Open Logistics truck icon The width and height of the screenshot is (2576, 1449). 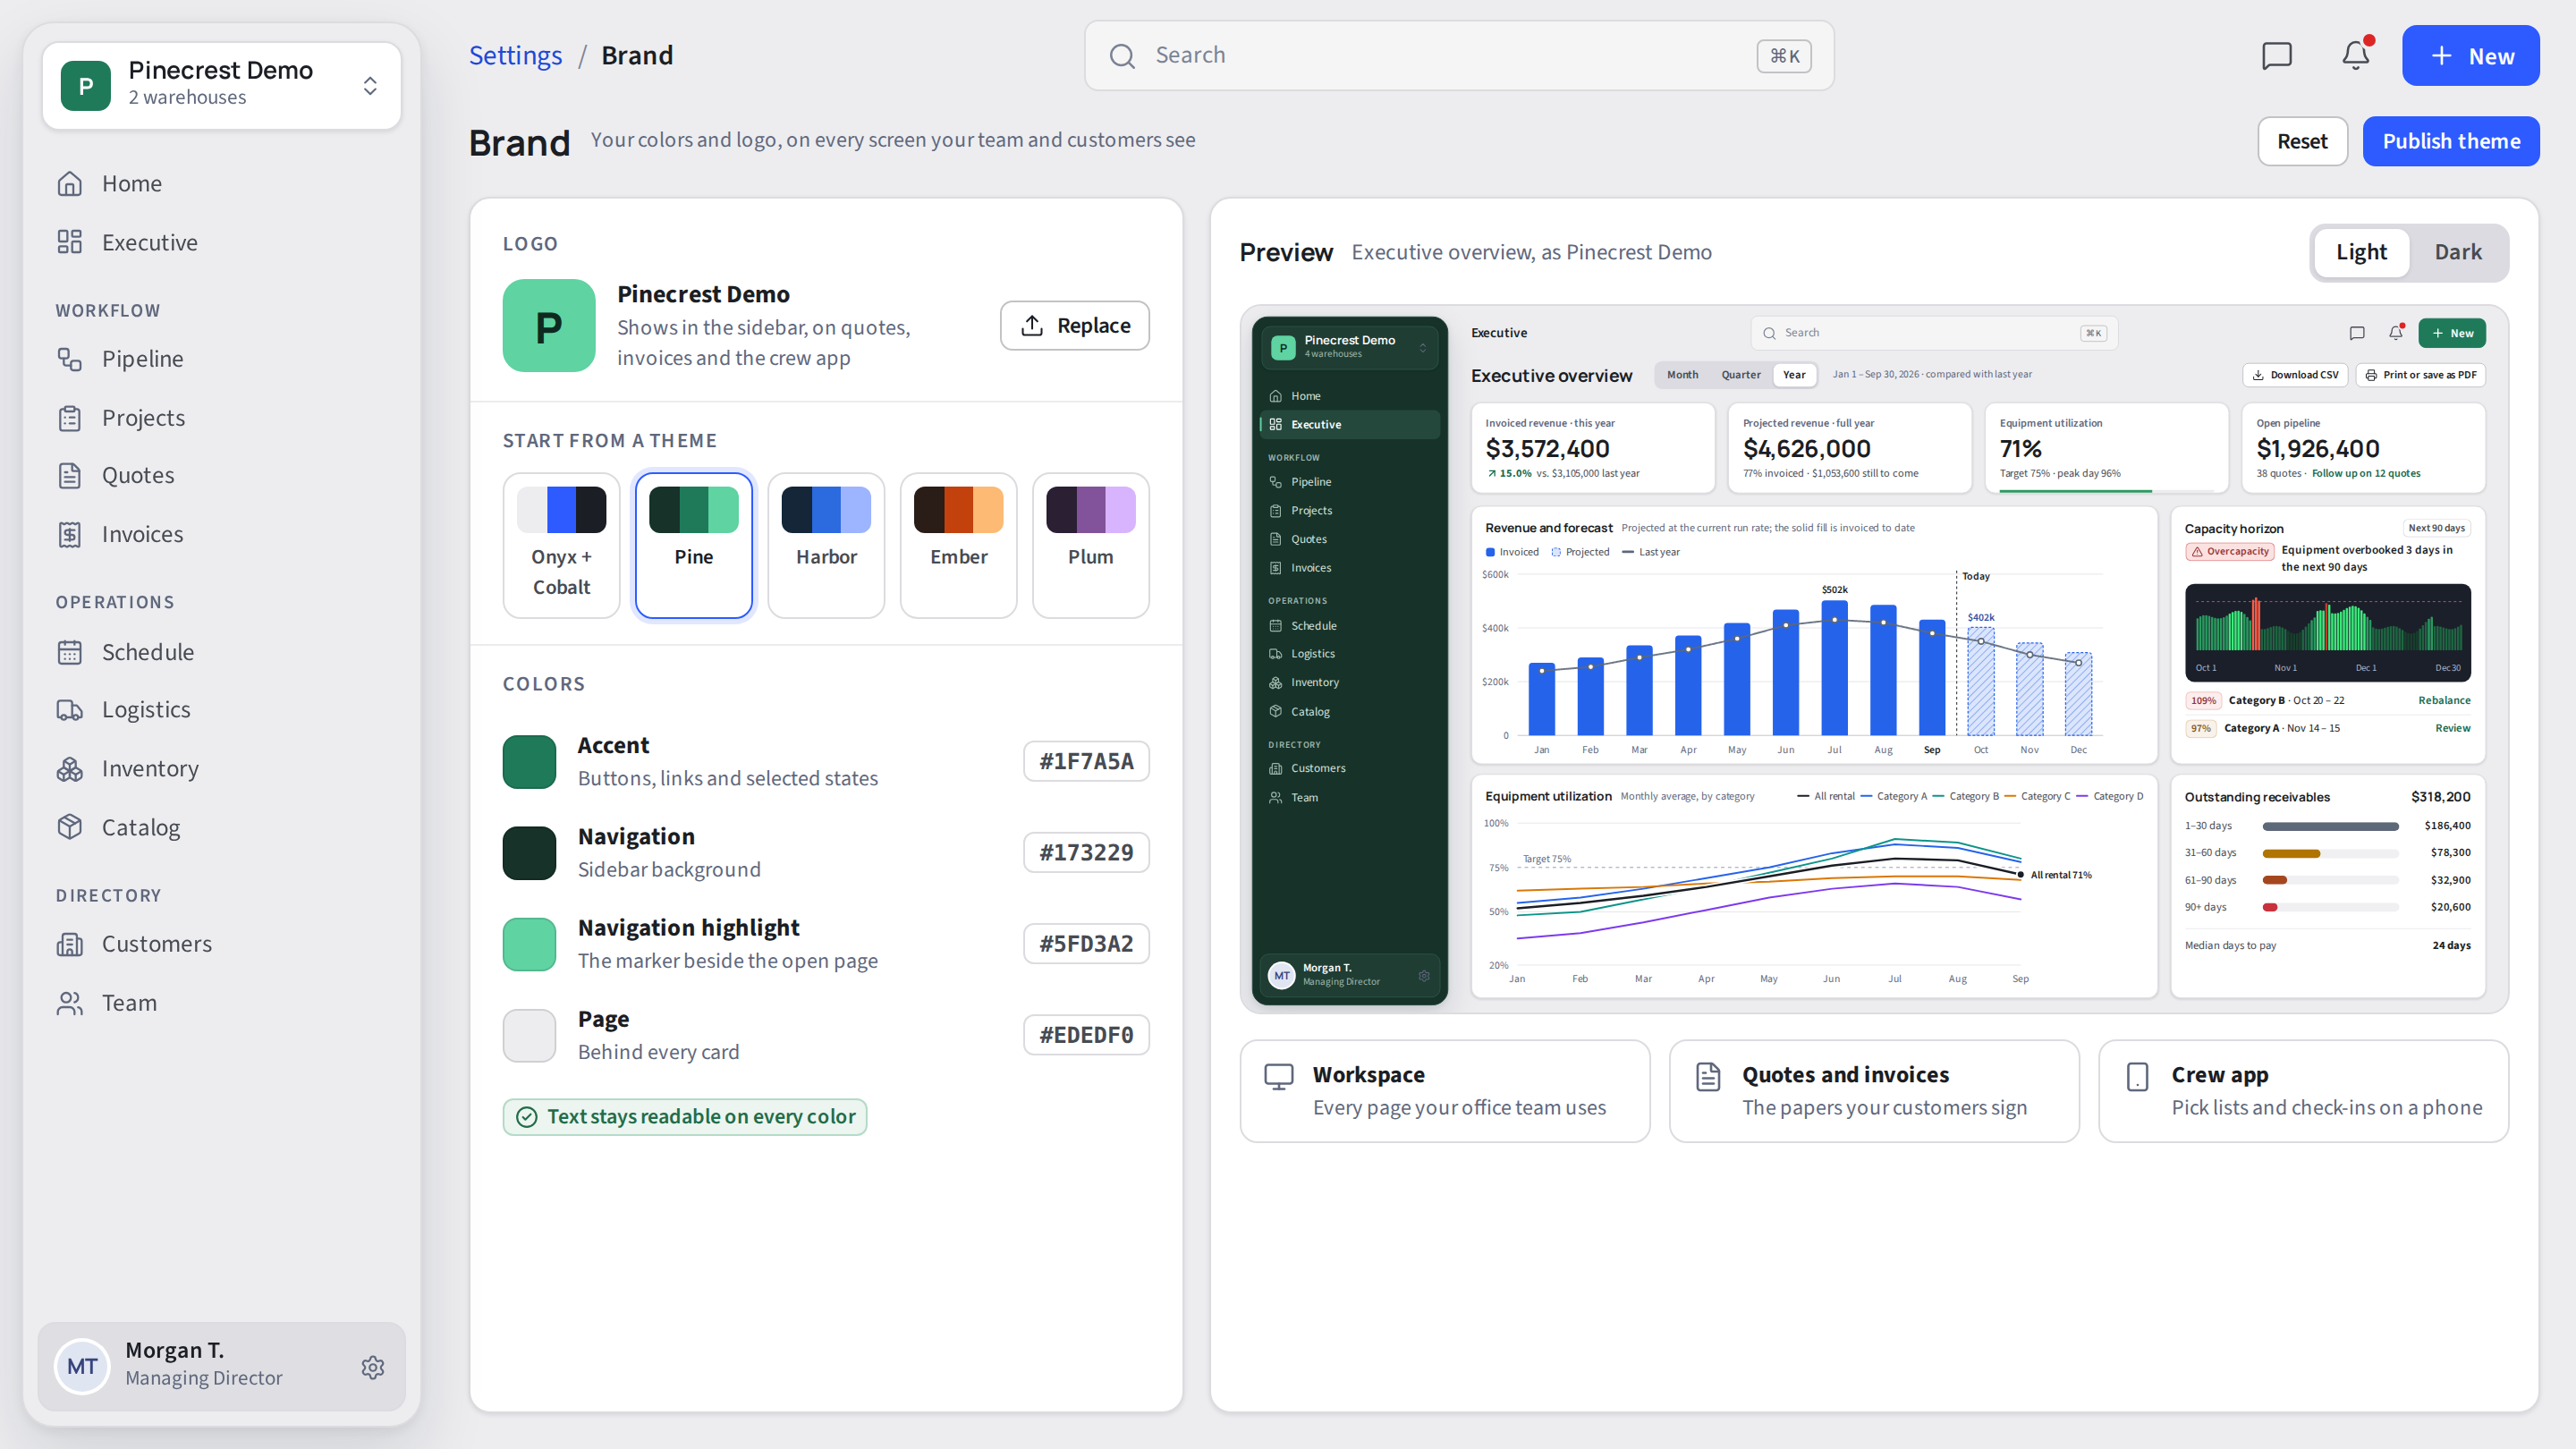tap(69, 710)
